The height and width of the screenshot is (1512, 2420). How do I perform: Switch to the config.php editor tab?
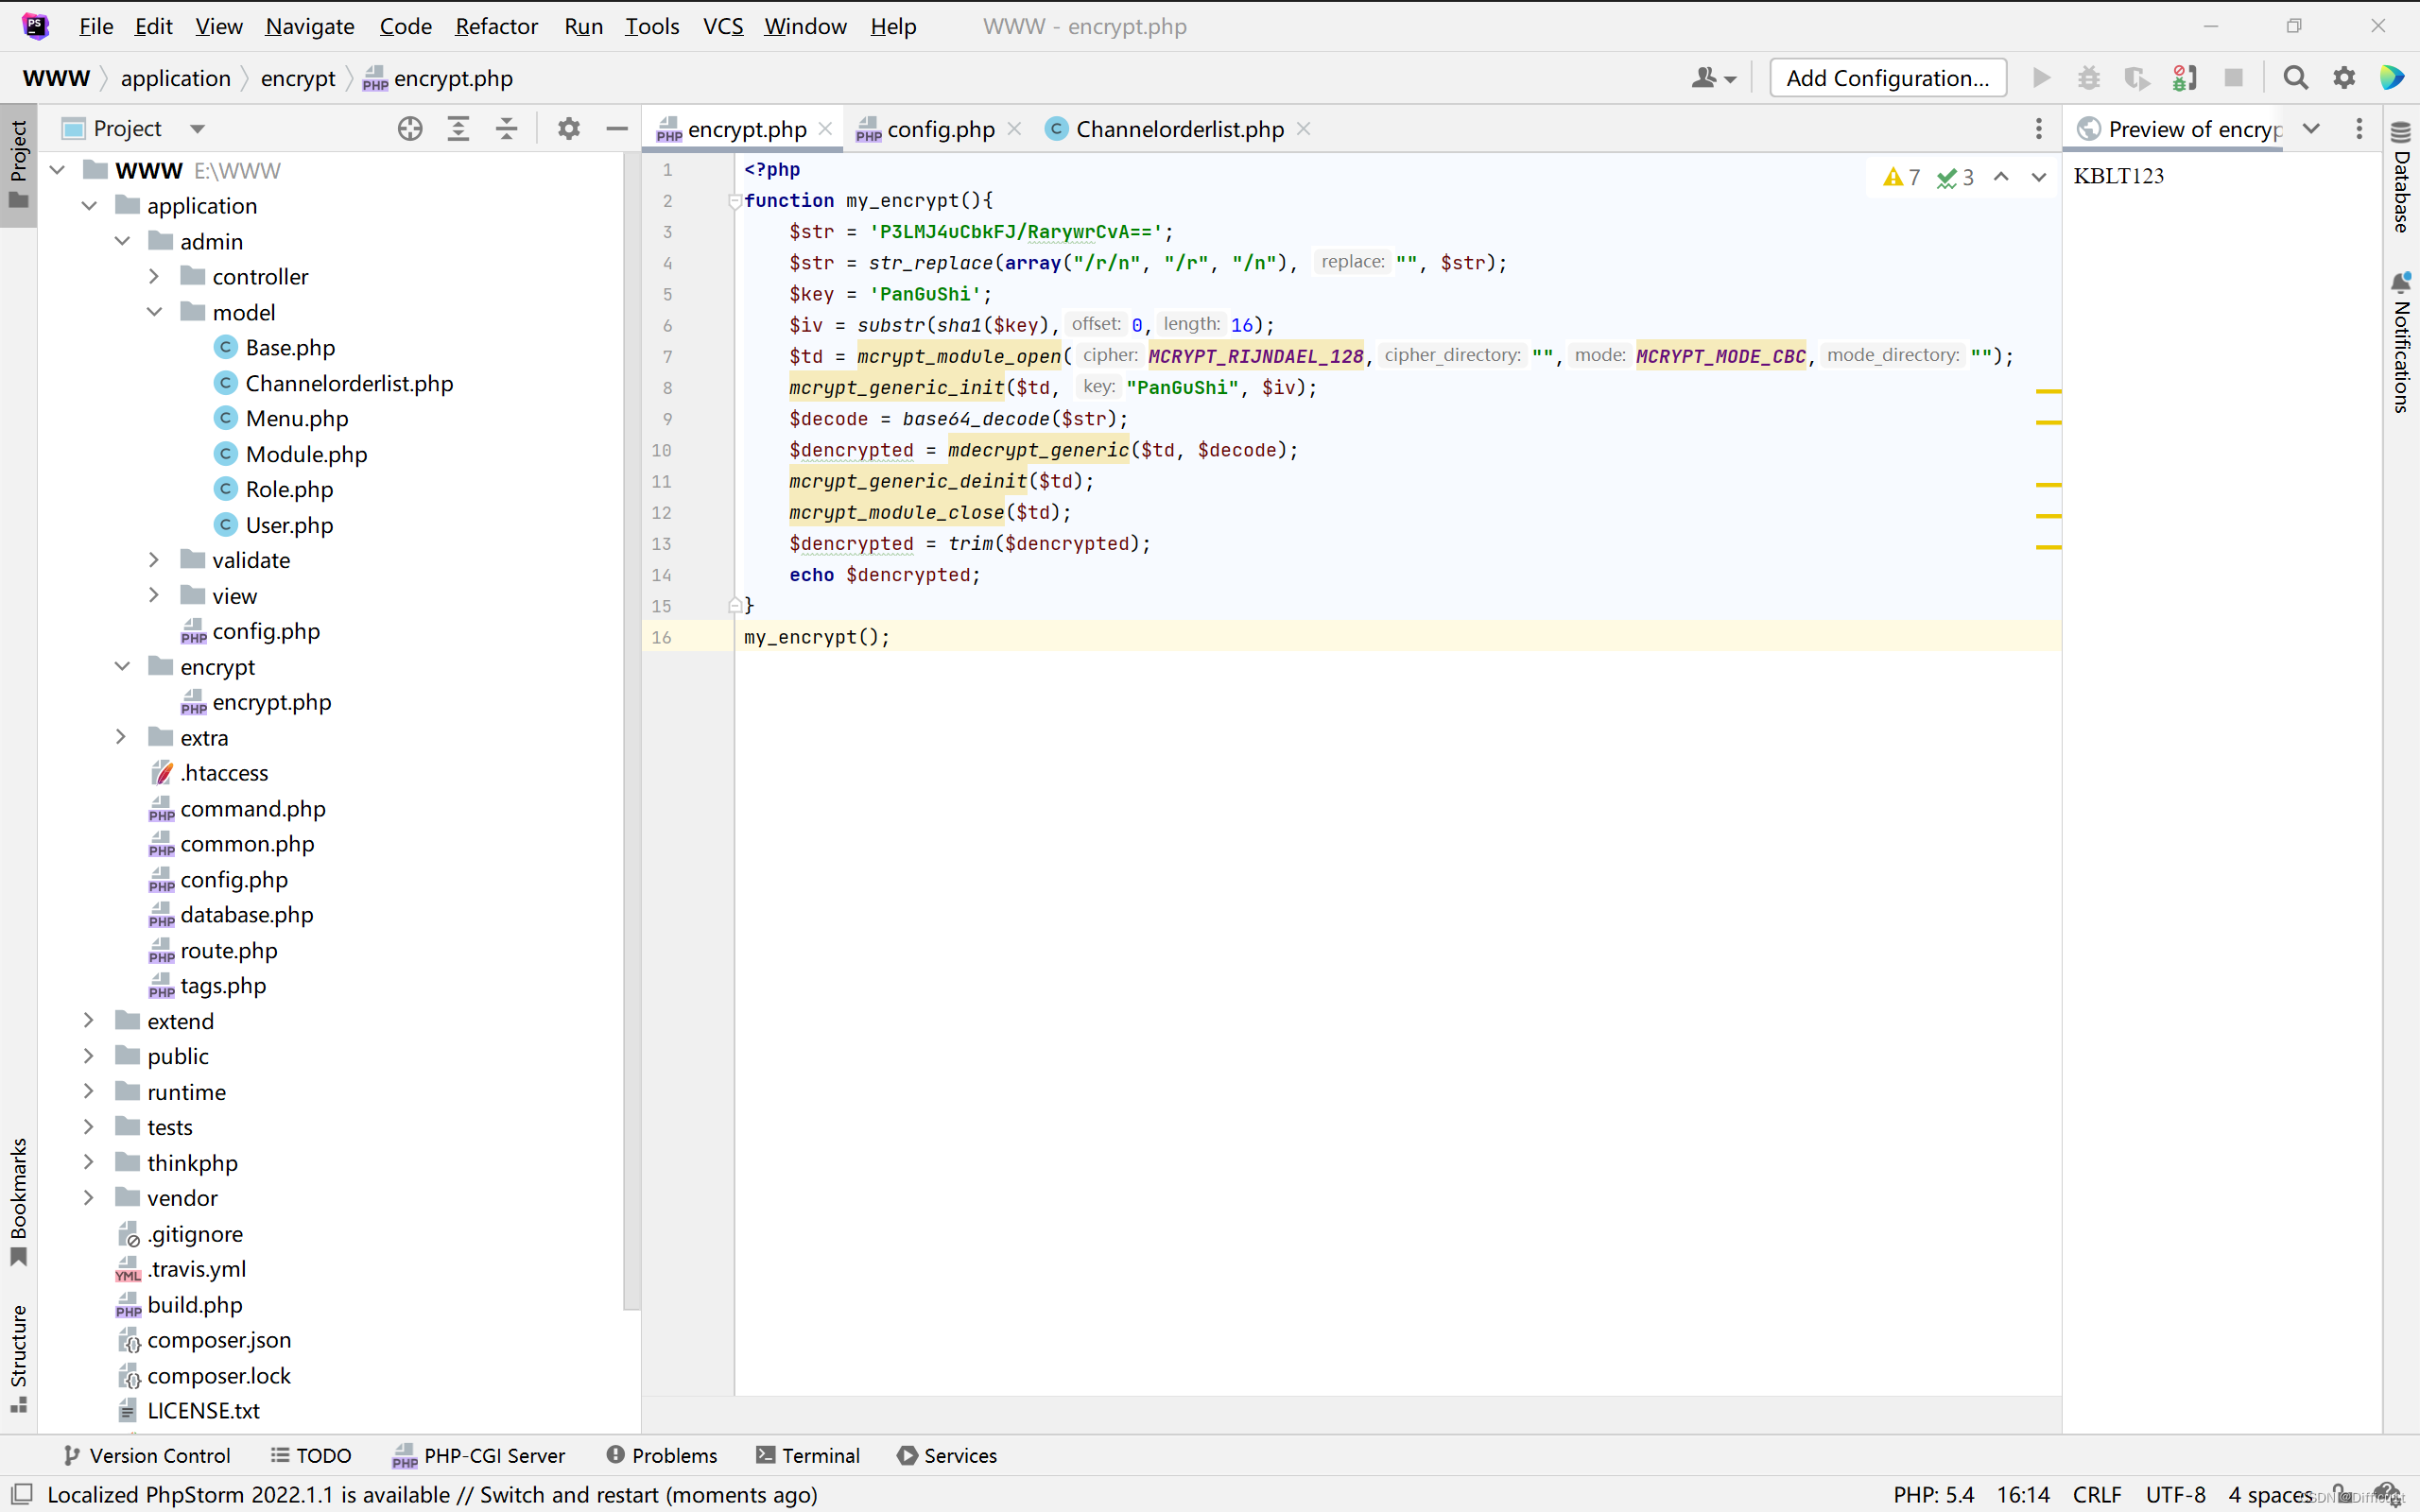[940, 129]
